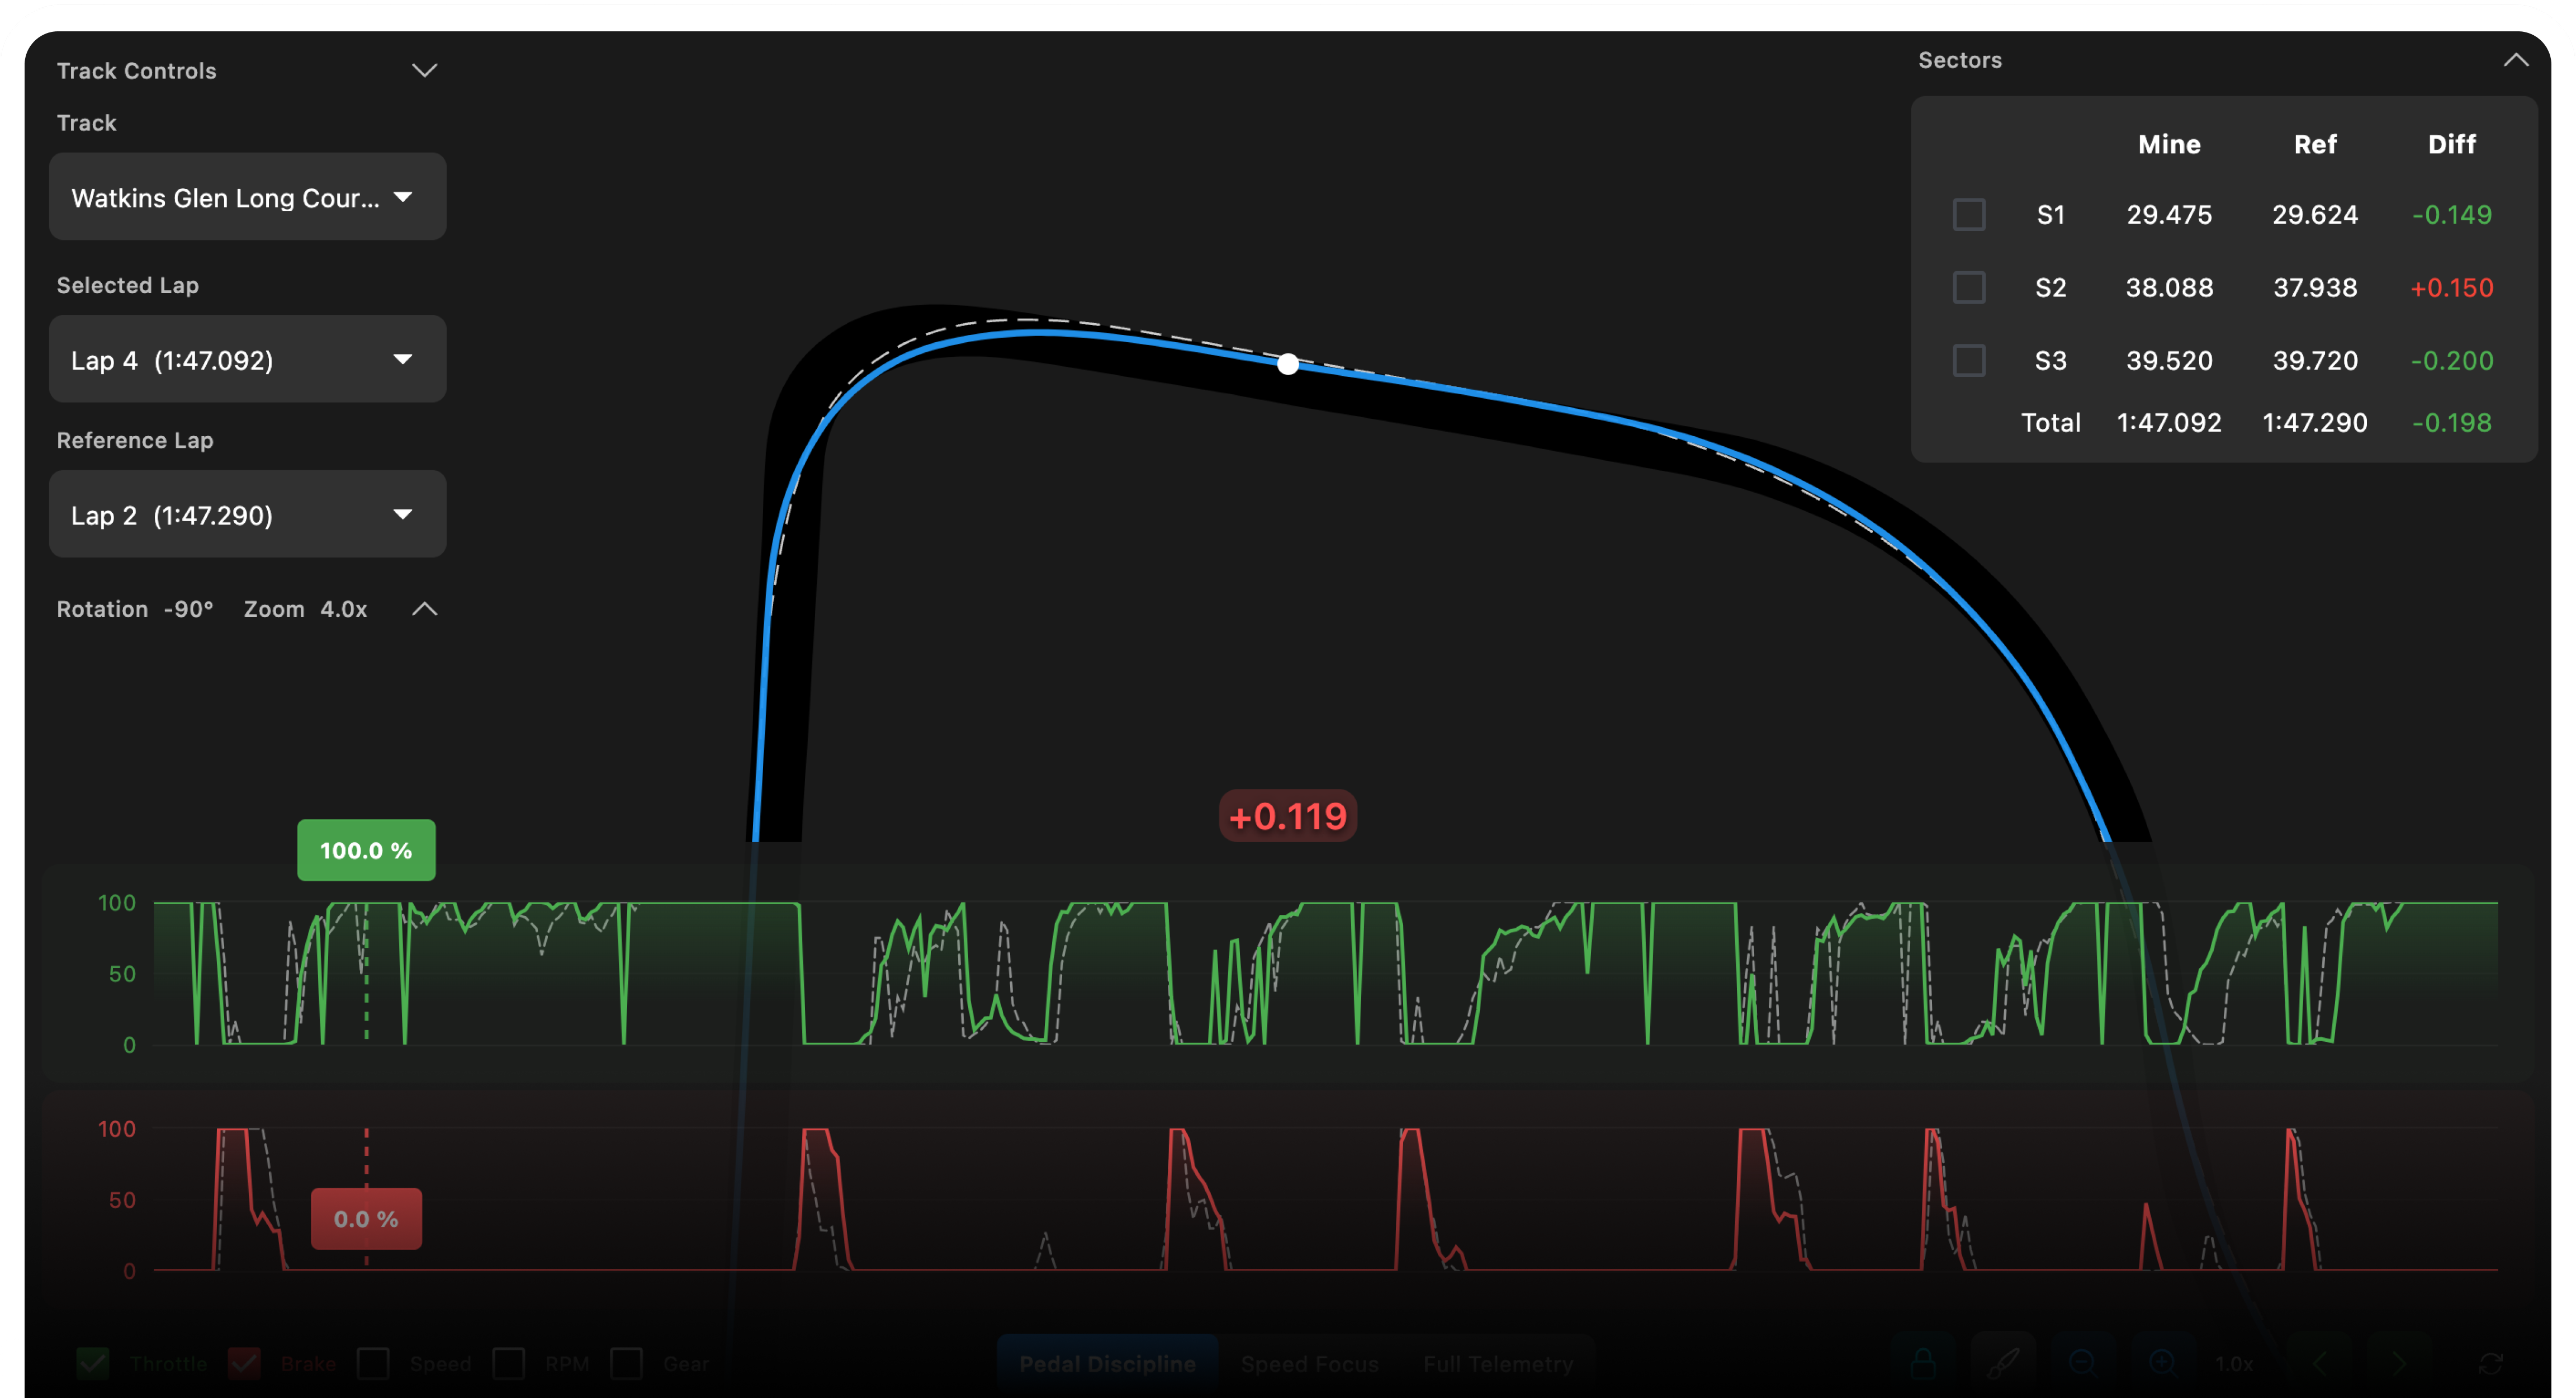Open the Reference Lap dropdown
The height and width of the screenshot is (1398, 2576).
coord(247,515)
